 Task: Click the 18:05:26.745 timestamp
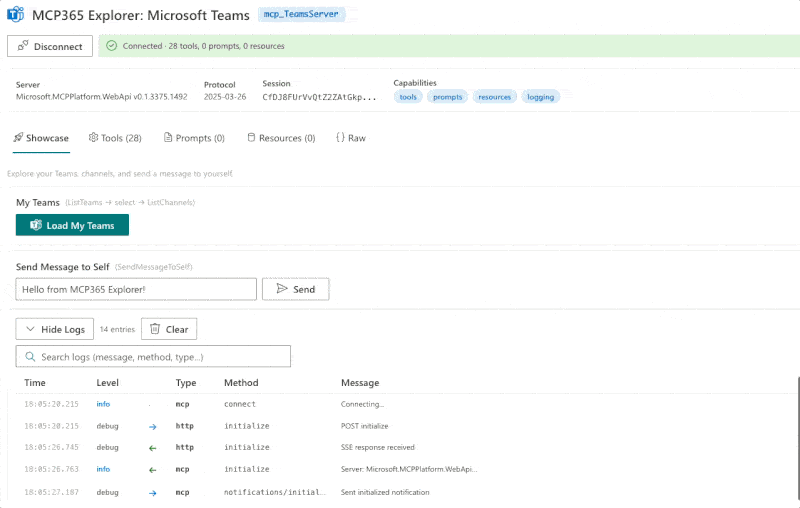tap(52, 448)
